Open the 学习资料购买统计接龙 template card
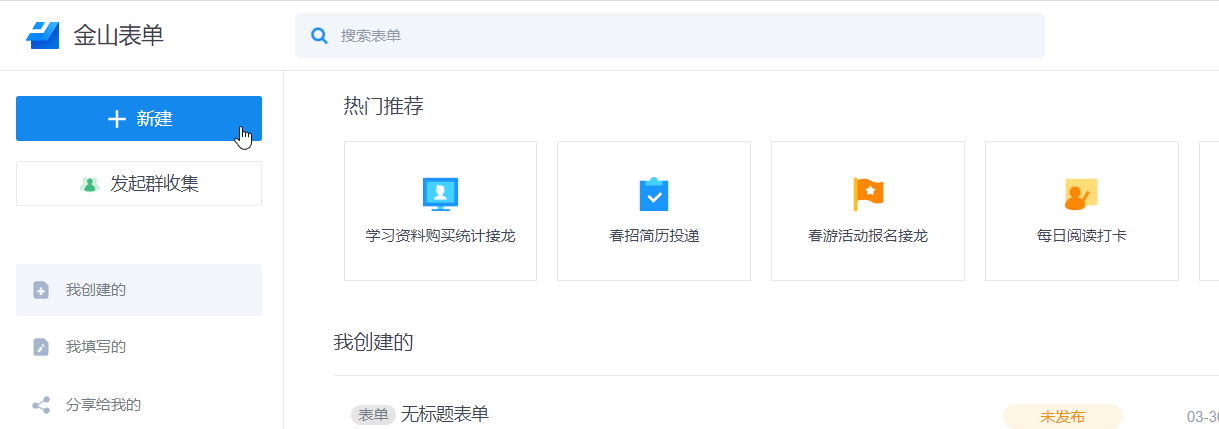Image resolution: width=1219 pixels, height=429 pixels. [440, 211]
